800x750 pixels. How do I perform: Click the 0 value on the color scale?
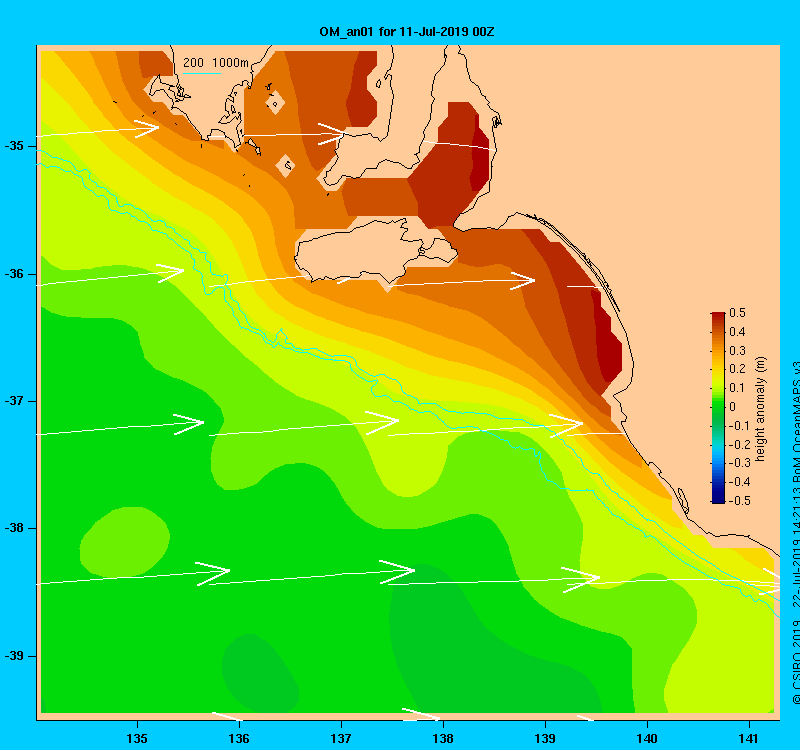pos(733,407)
